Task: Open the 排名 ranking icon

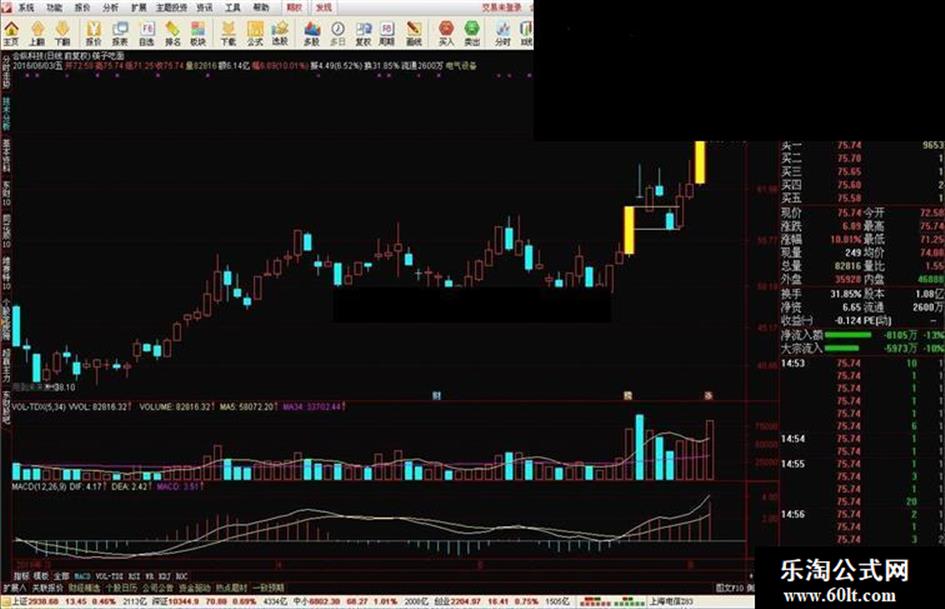Action: pos(172,33)
